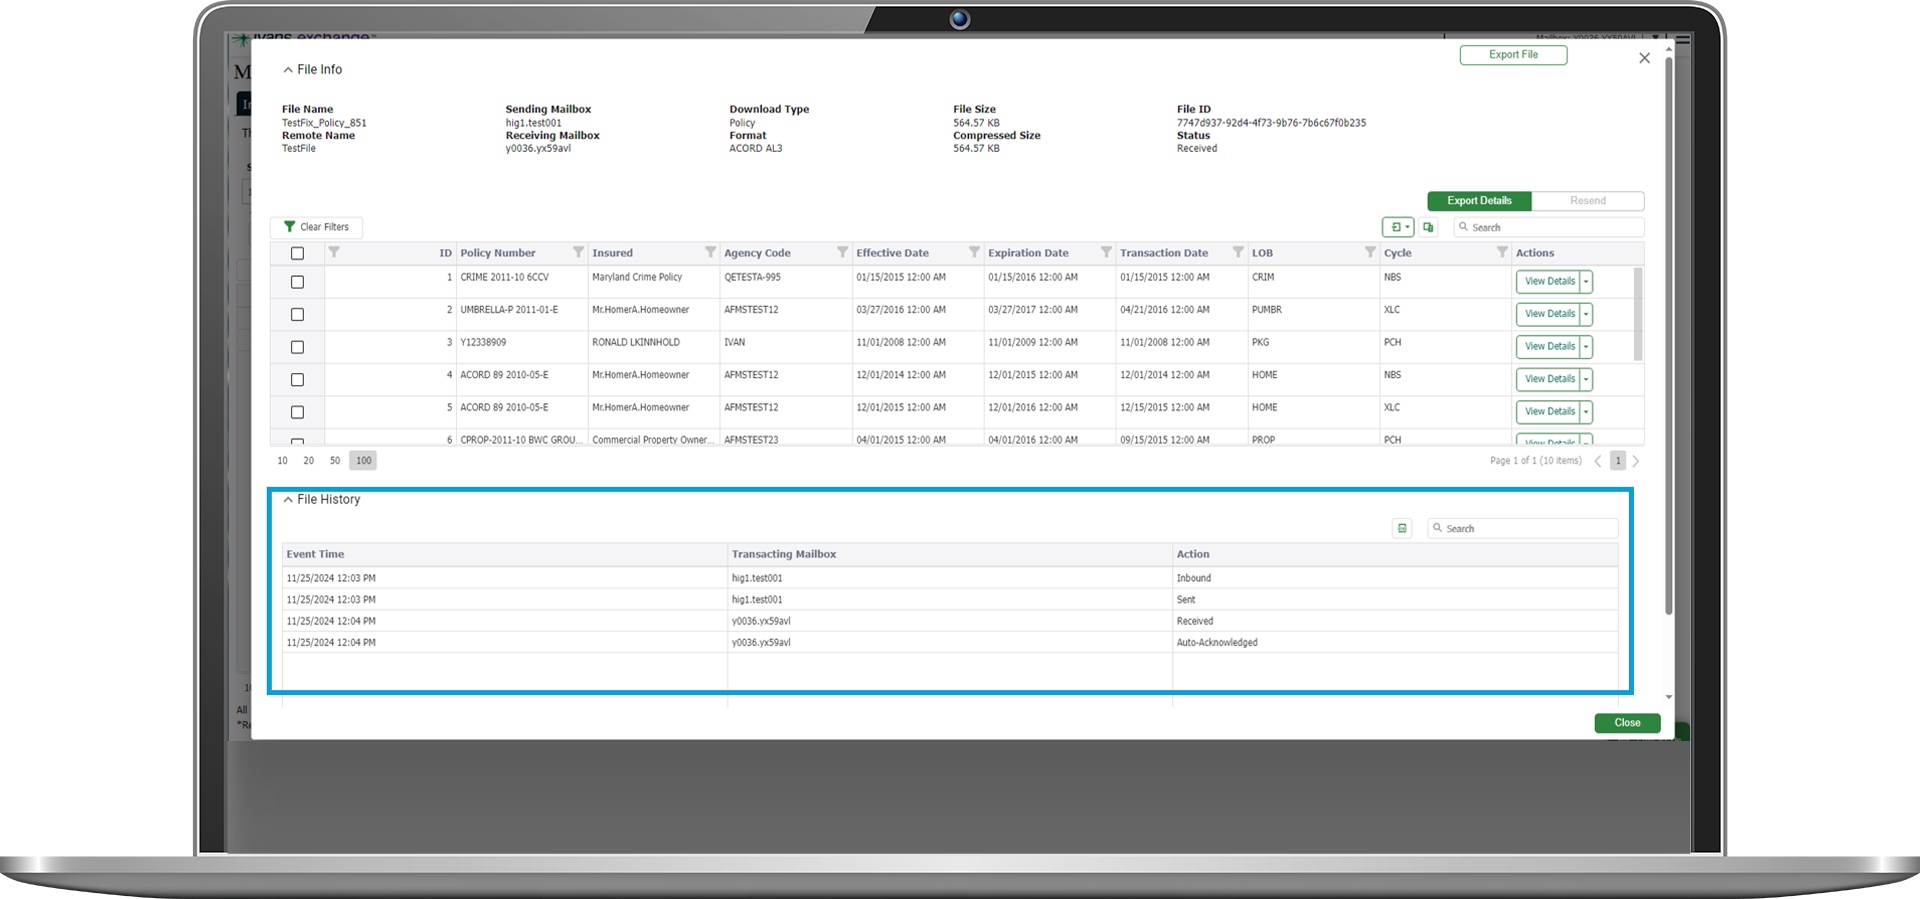Screen dimensions: 1920x899
Task: Click the column chooser icon beside grid search
Action: tap(1428, 227)
